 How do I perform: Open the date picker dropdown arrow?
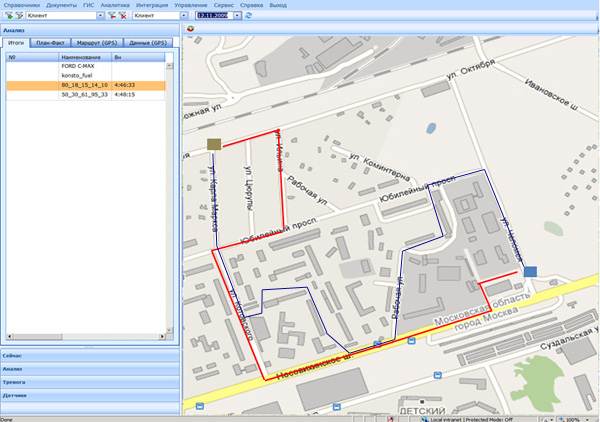pyautogui.click(x=238, y=16)
